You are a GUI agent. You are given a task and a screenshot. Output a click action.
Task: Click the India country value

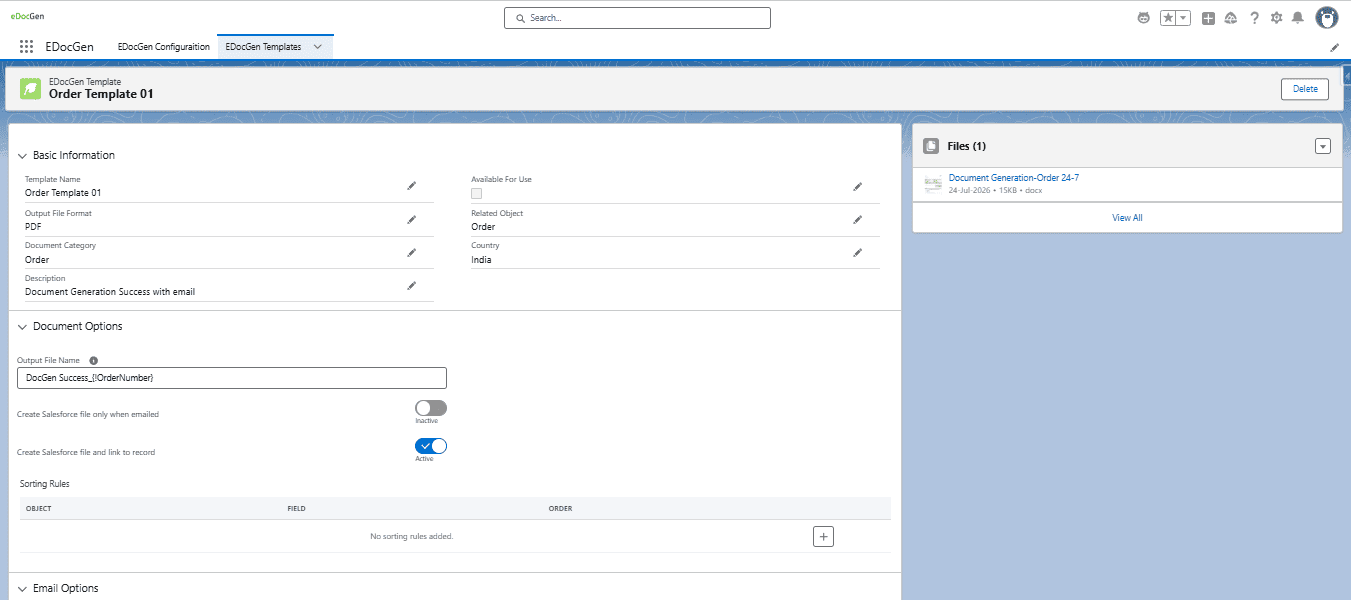tap(481, 260)
